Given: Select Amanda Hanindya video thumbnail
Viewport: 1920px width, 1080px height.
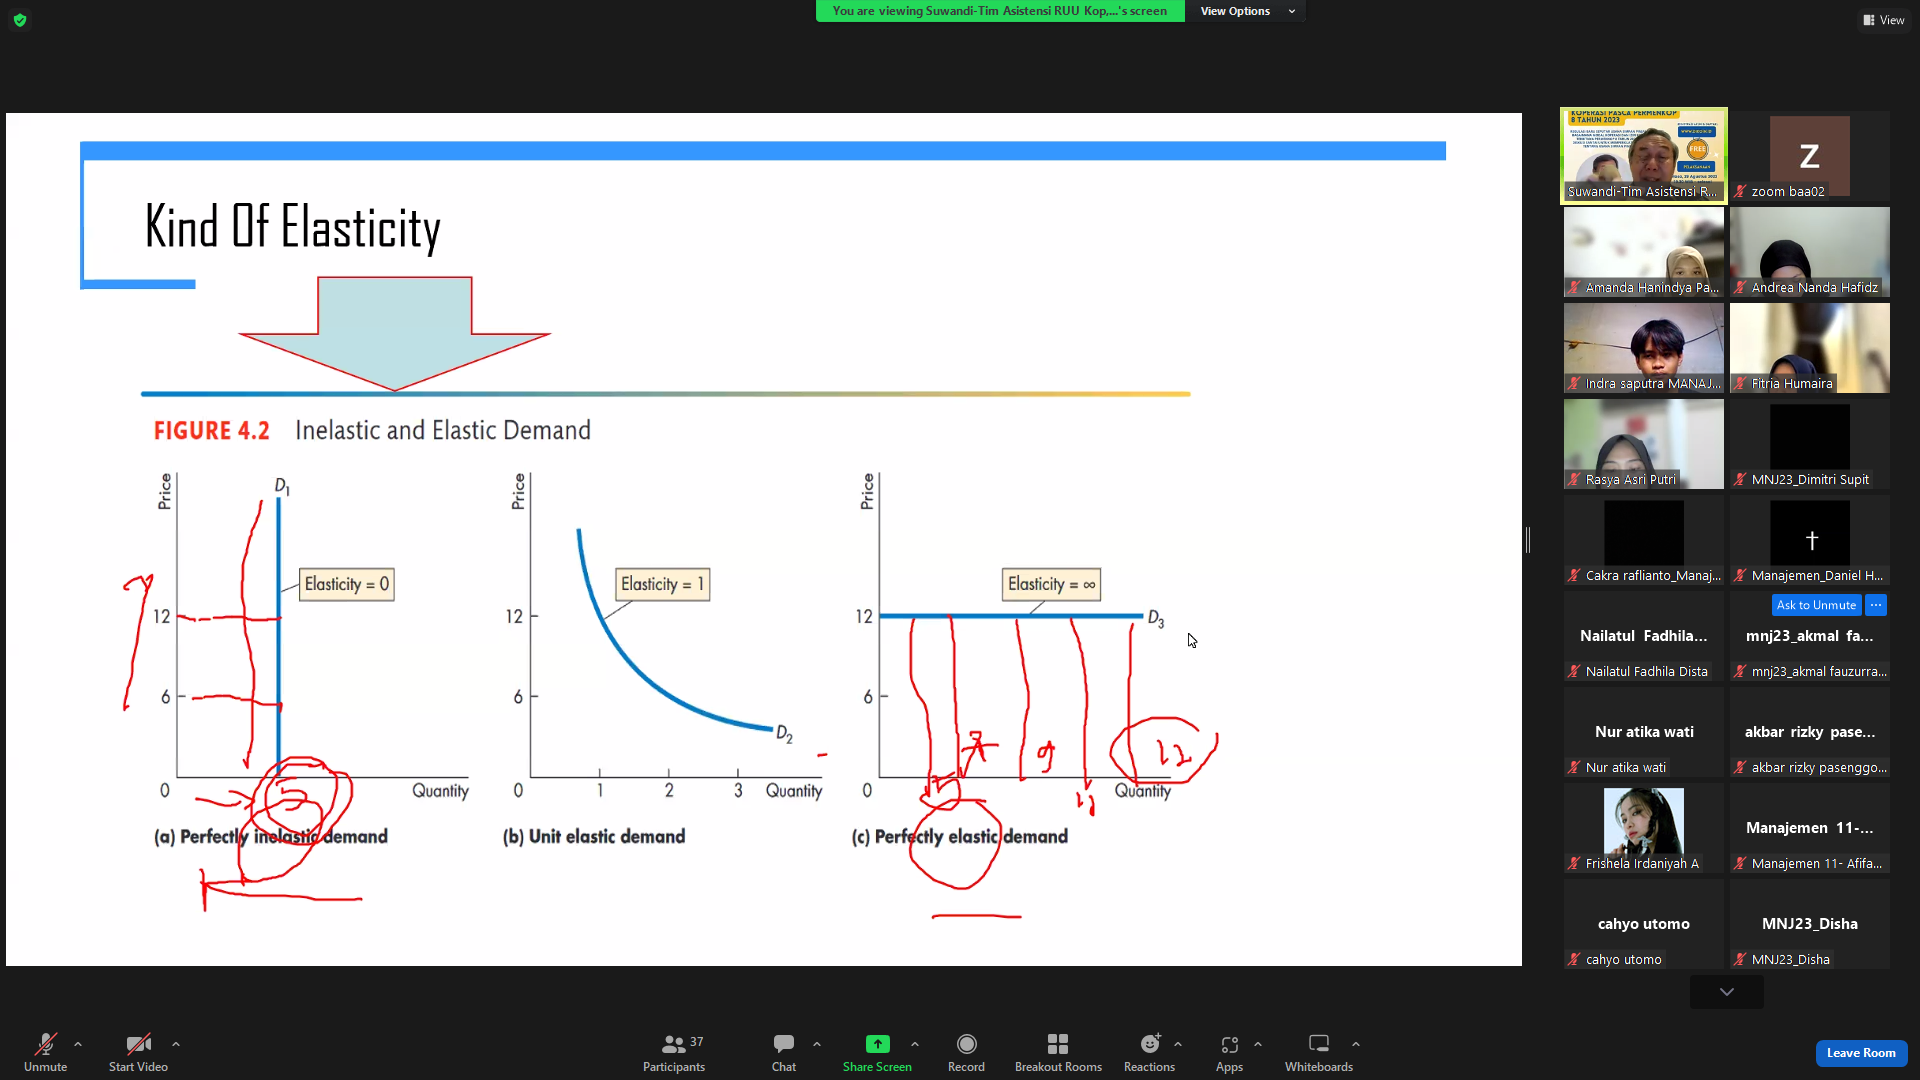Looking at the screenshot, I should tap(1644, 252).
